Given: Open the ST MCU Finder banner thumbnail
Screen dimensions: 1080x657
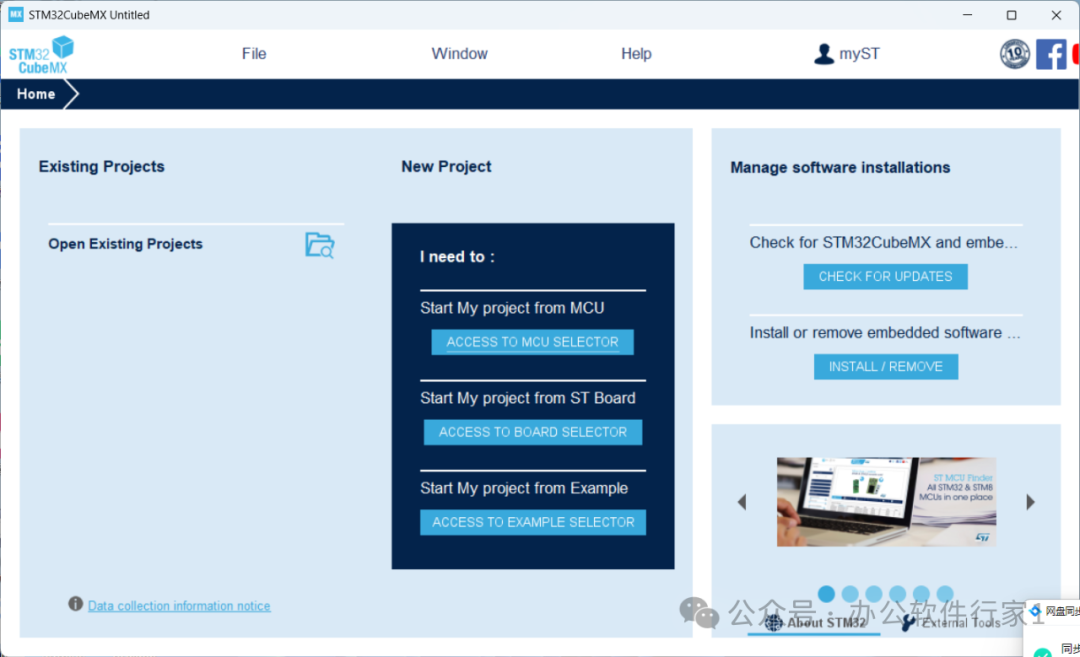Looking at the screenshot, I should coord(886,502).
